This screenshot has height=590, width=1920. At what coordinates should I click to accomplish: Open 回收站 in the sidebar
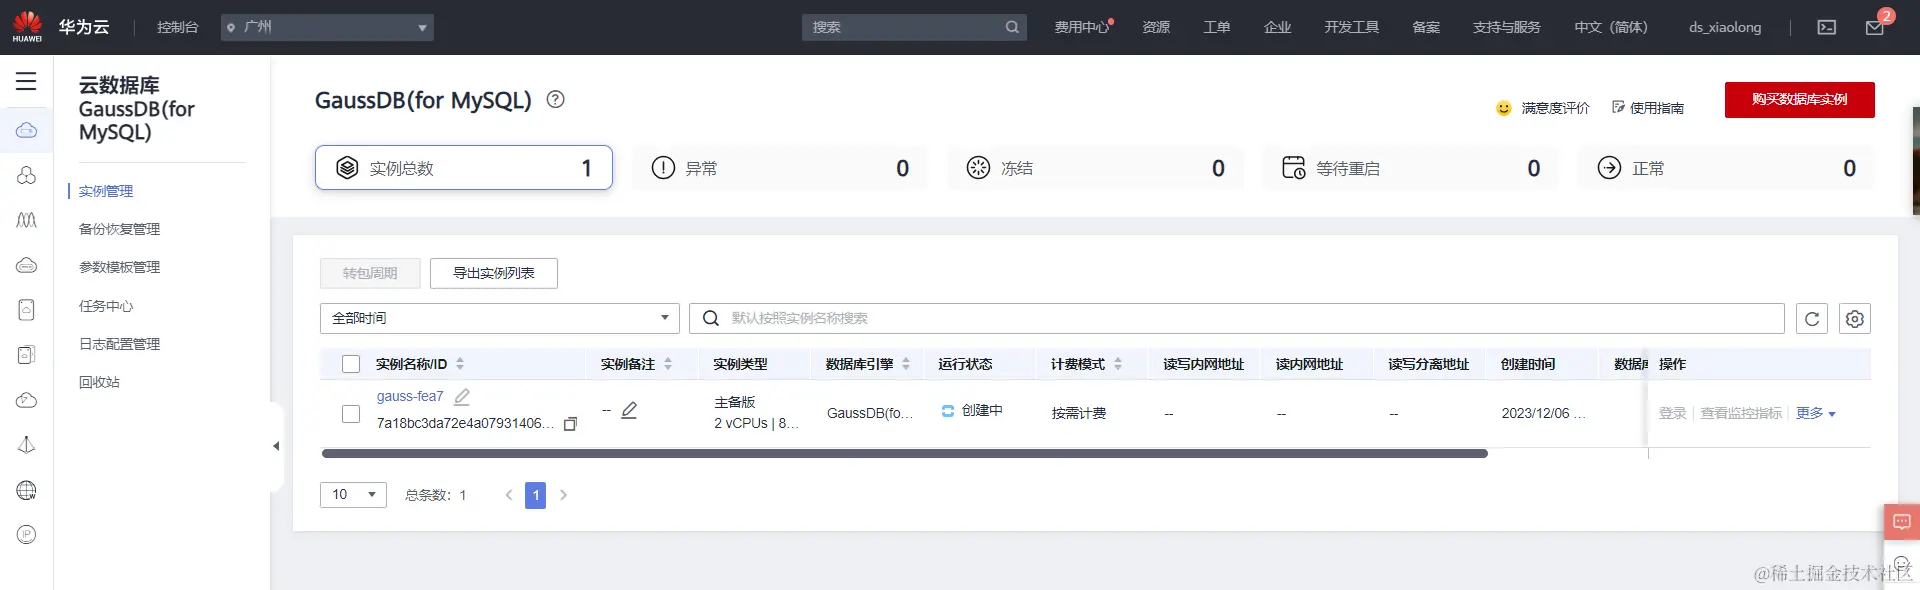(x=99, y=382)
